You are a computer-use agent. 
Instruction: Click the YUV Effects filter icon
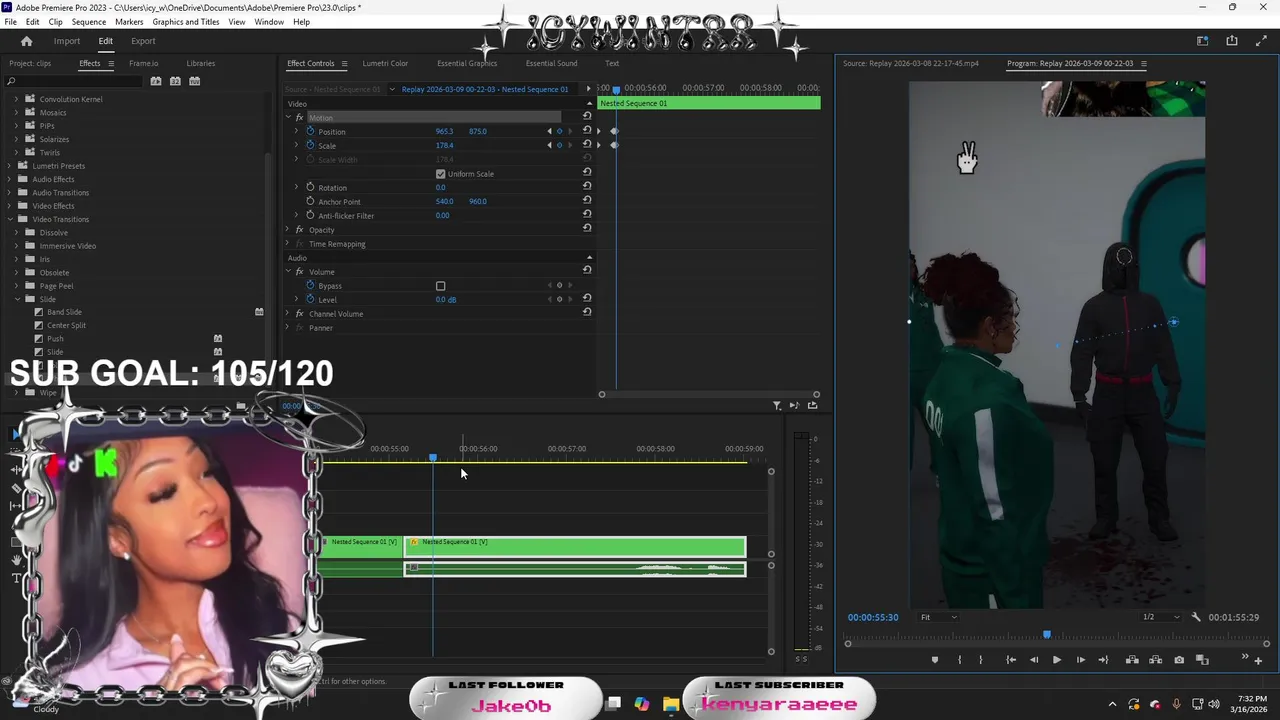[195, 81]
